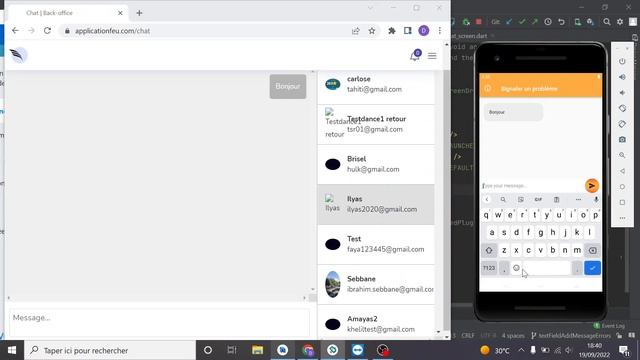Rotate emulator right
Image resolution: width=640 pixels, height=360 pixels.
tap(622, 124)
